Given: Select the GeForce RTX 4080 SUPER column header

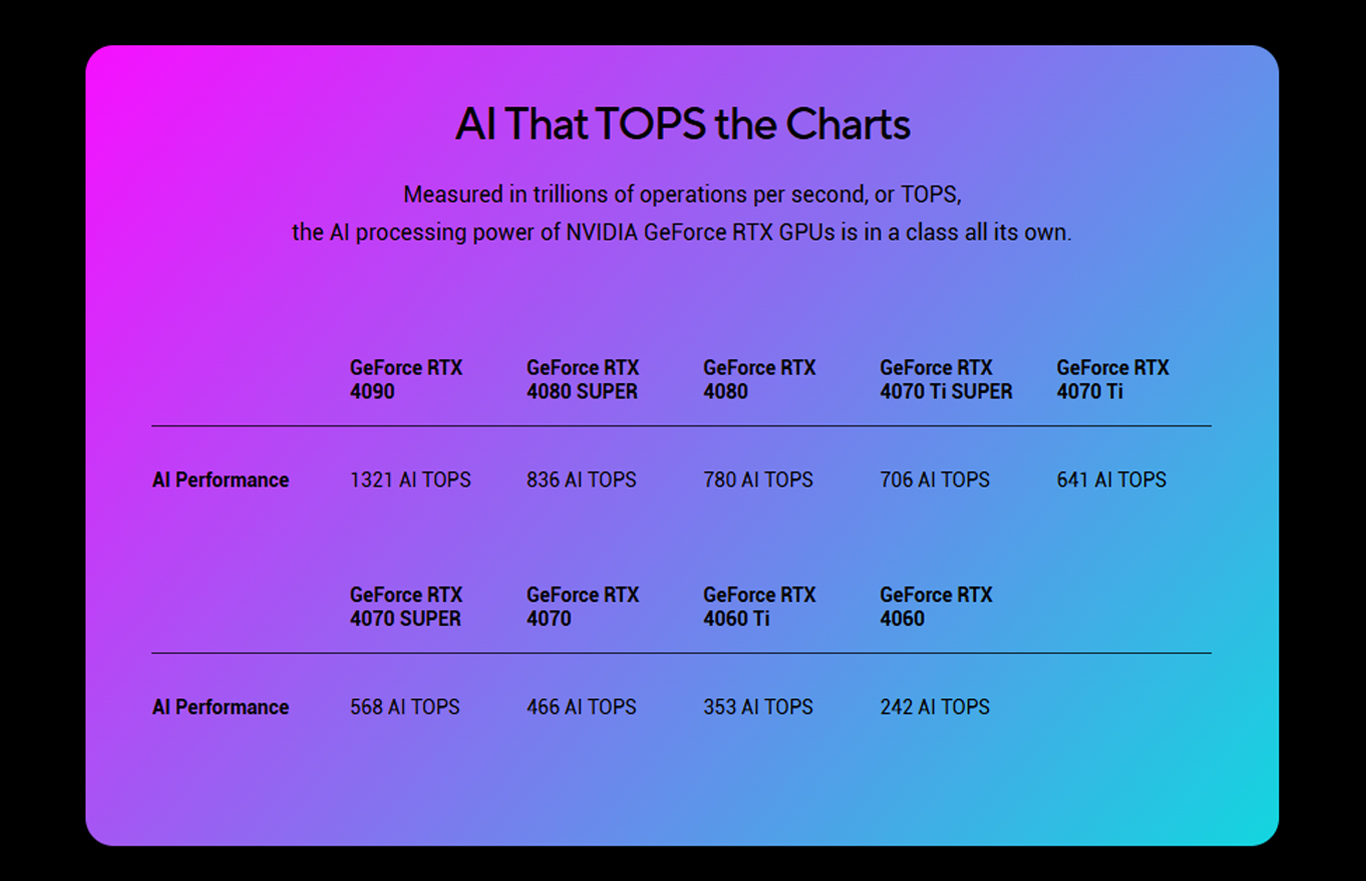Looking at the screenshot, I should [x=583, y=380].
